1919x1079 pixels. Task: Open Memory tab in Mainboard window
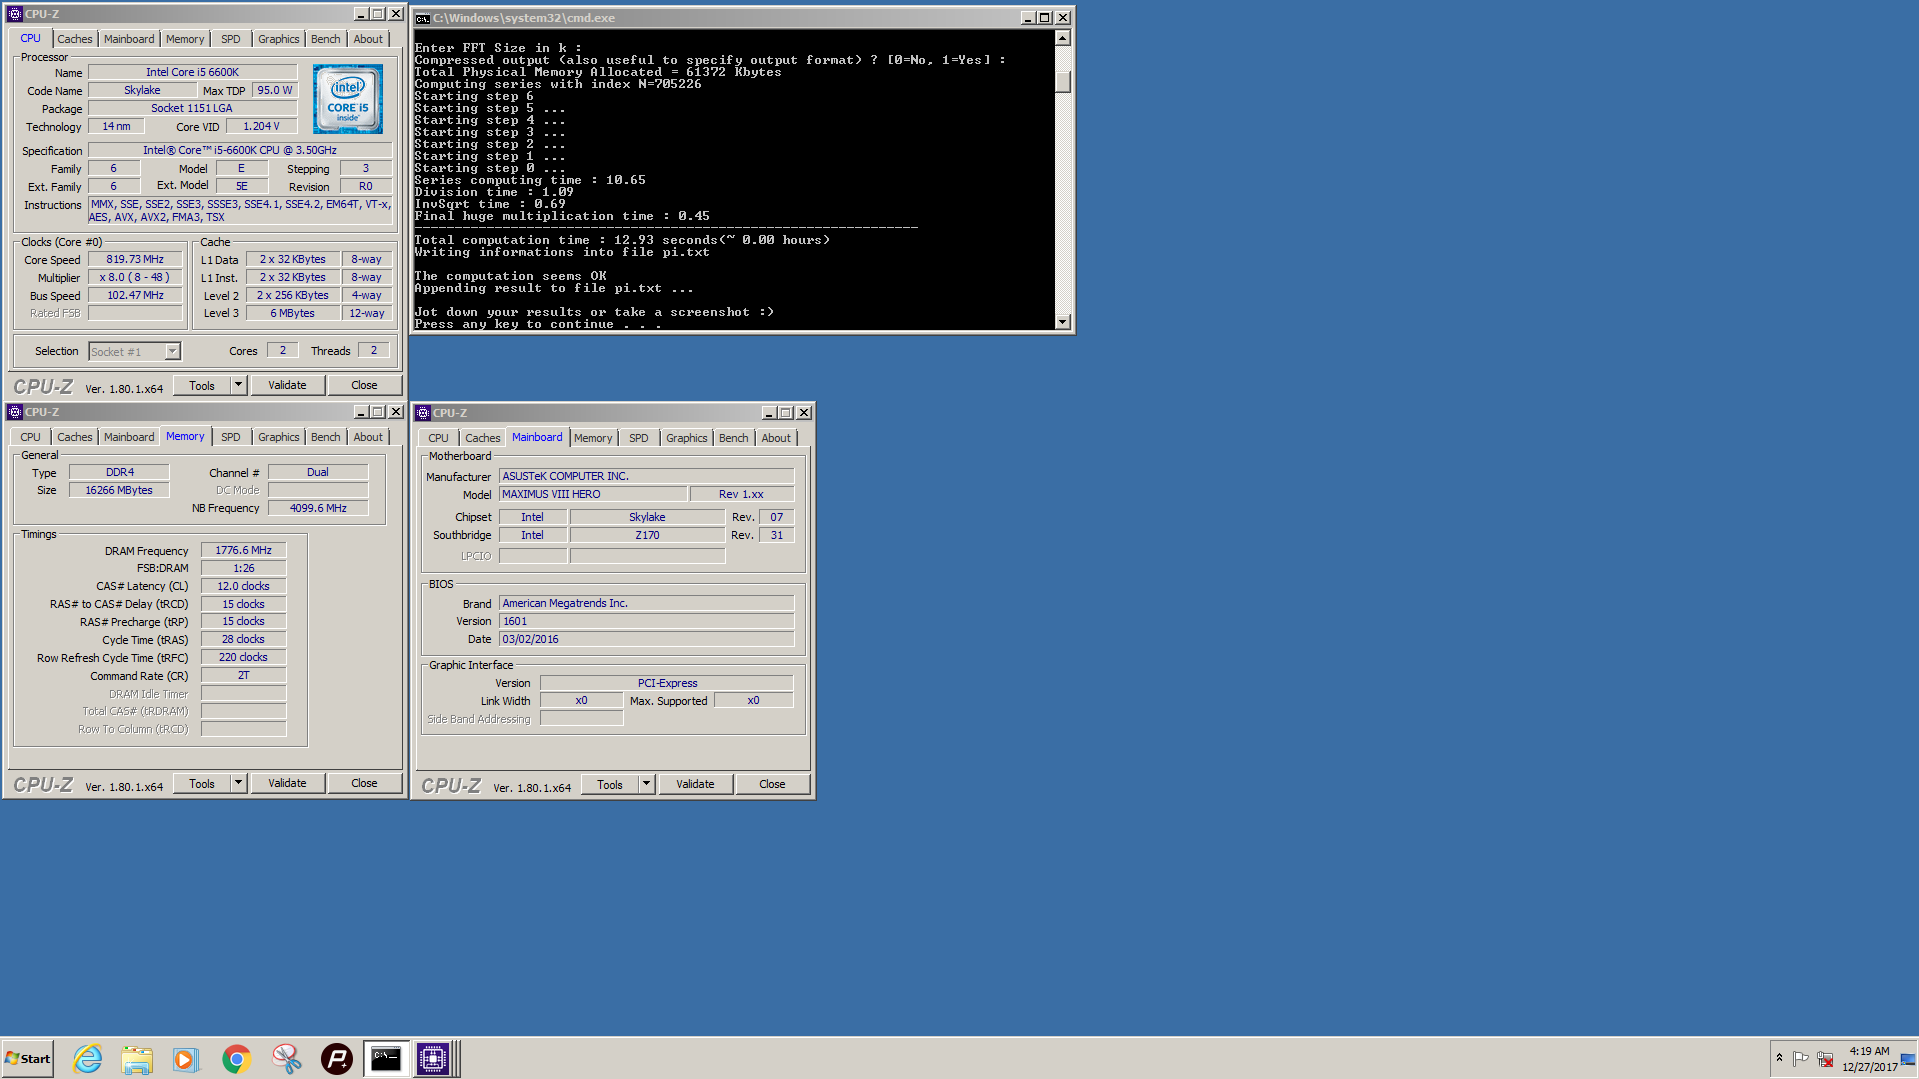pyautogui.click(x=593, y=438)
